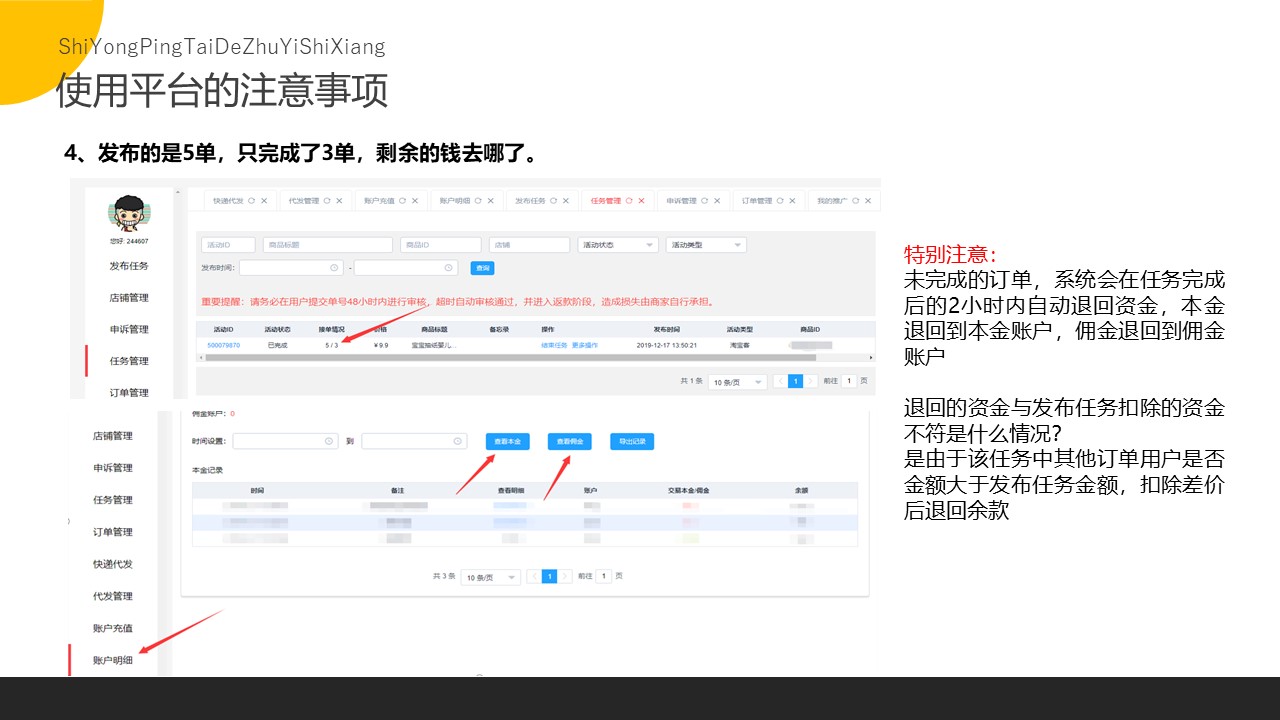Focus the 商品ID input field
Viewport: 1280px width, 720px height.
(440, 245)
